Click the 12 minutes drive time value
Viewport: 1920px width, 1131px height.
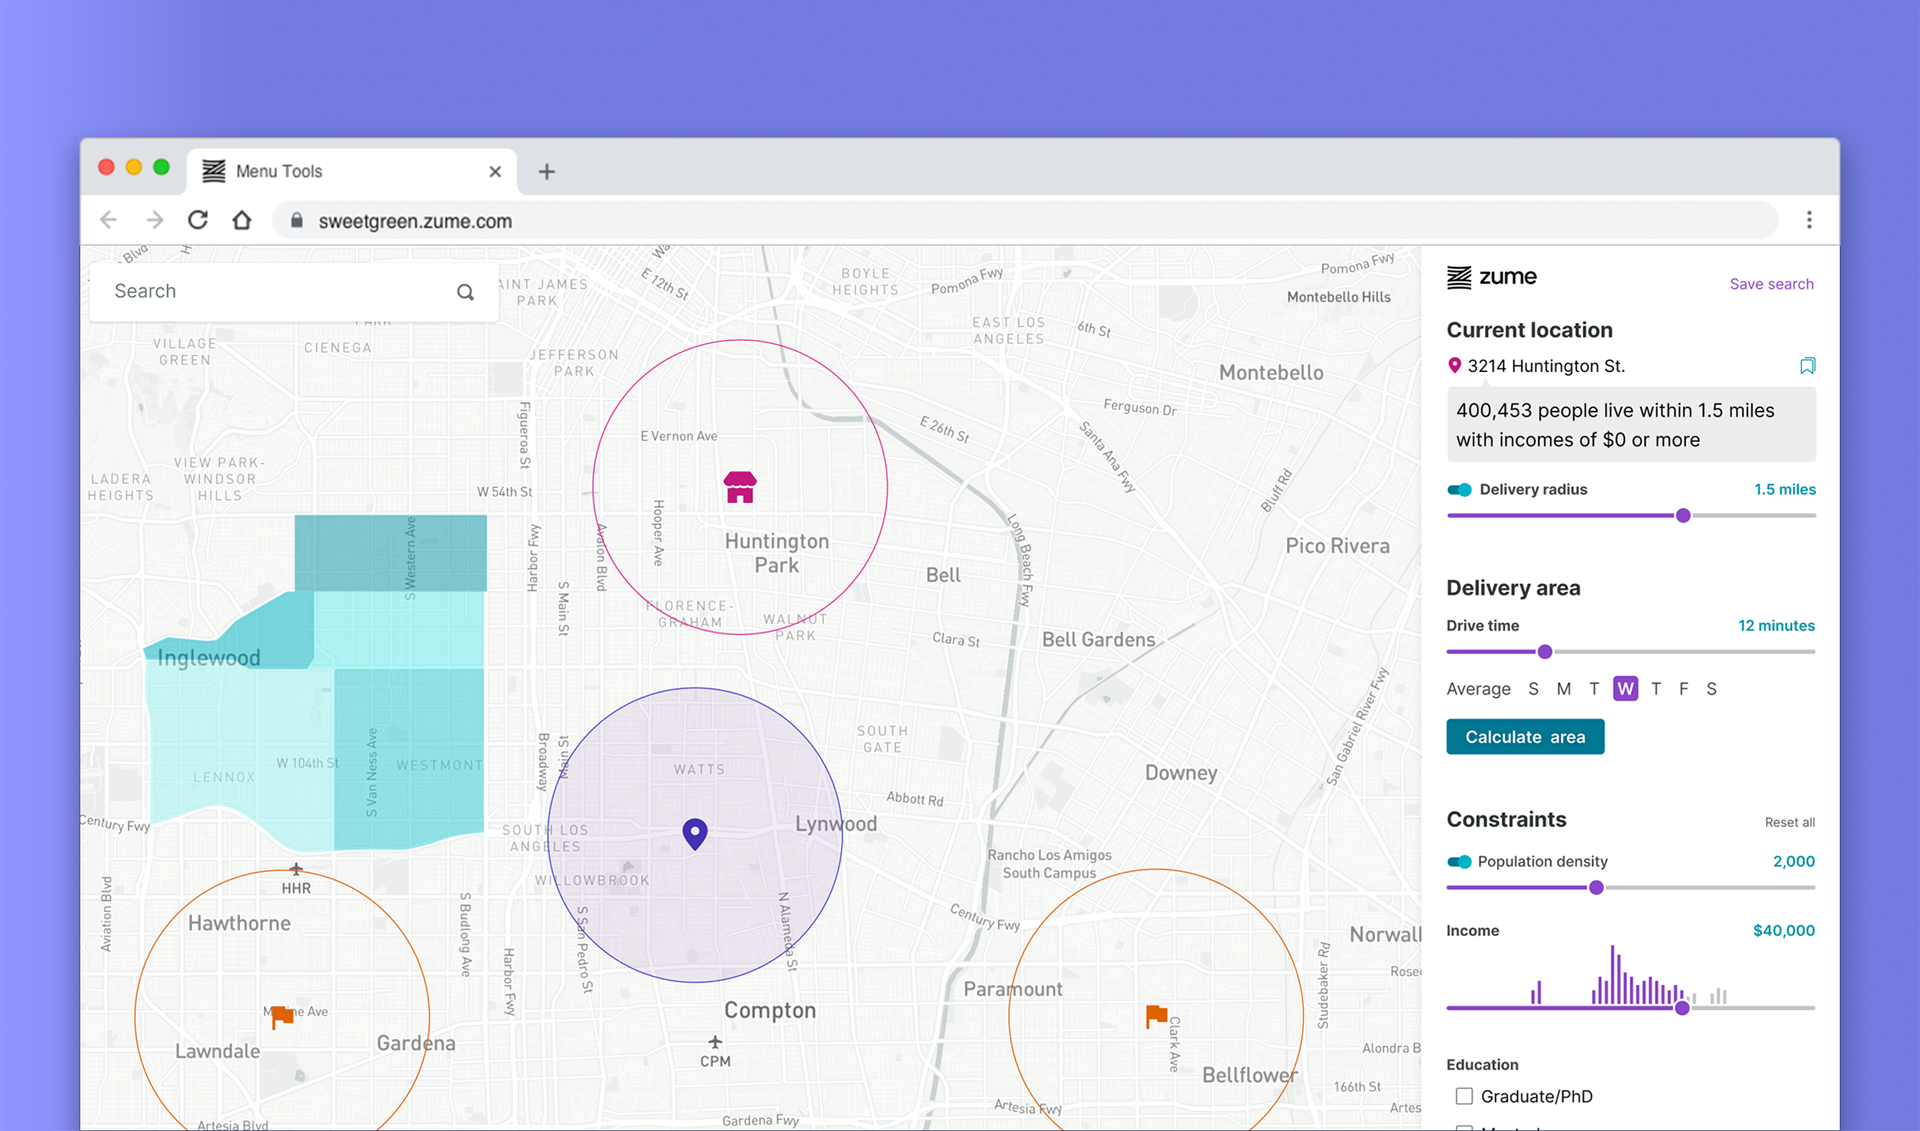[1776, 626]
